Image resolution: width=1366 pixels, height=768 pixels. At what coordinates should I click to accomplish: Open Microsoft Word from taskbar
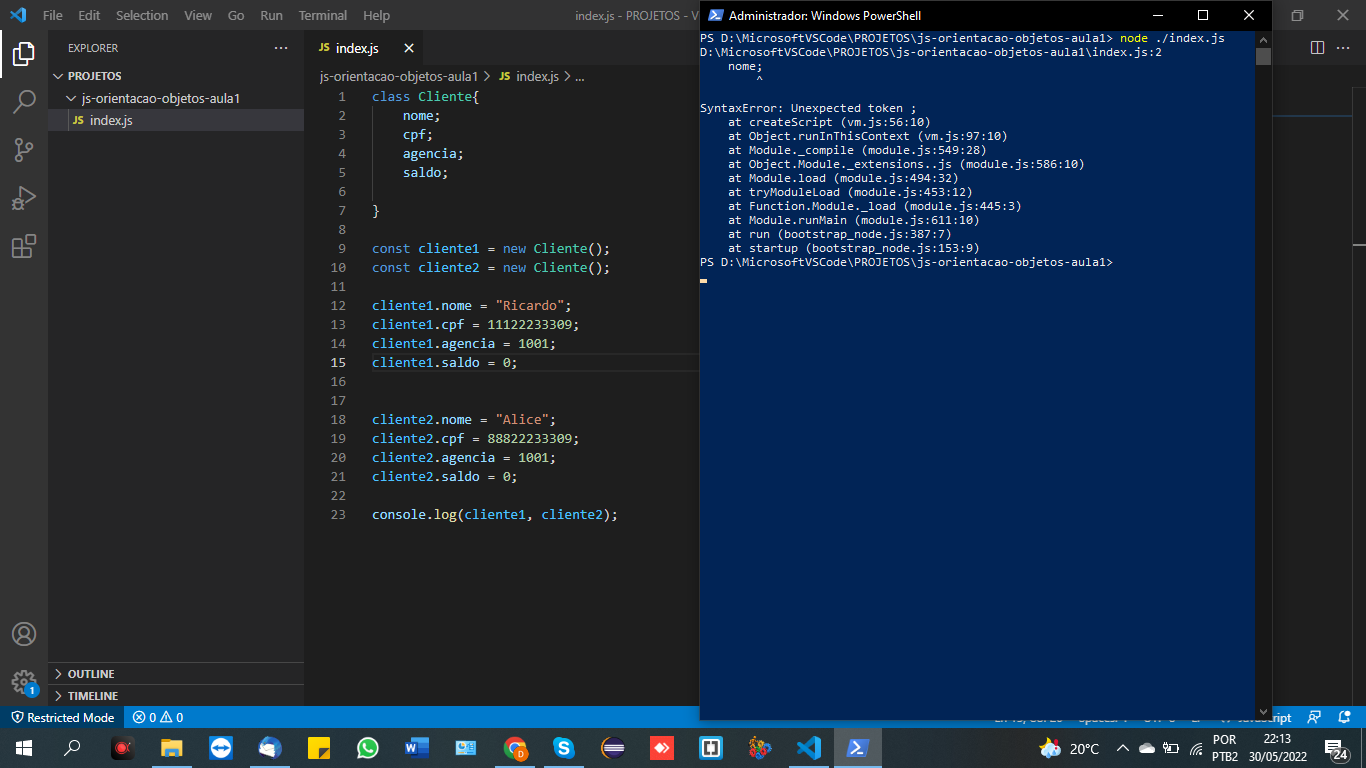pos(417,748)
